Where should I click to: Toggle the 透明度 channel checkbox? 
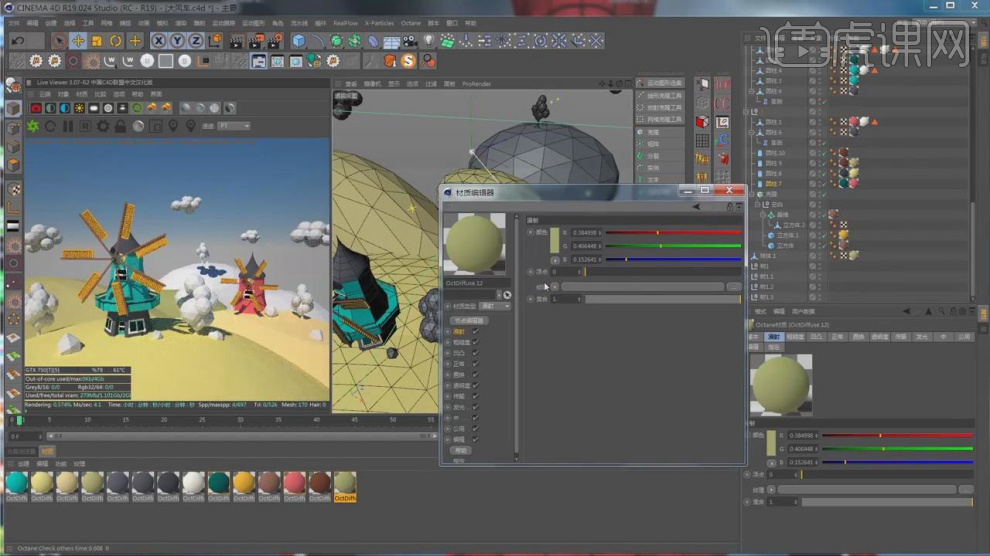tap(475, 385)
